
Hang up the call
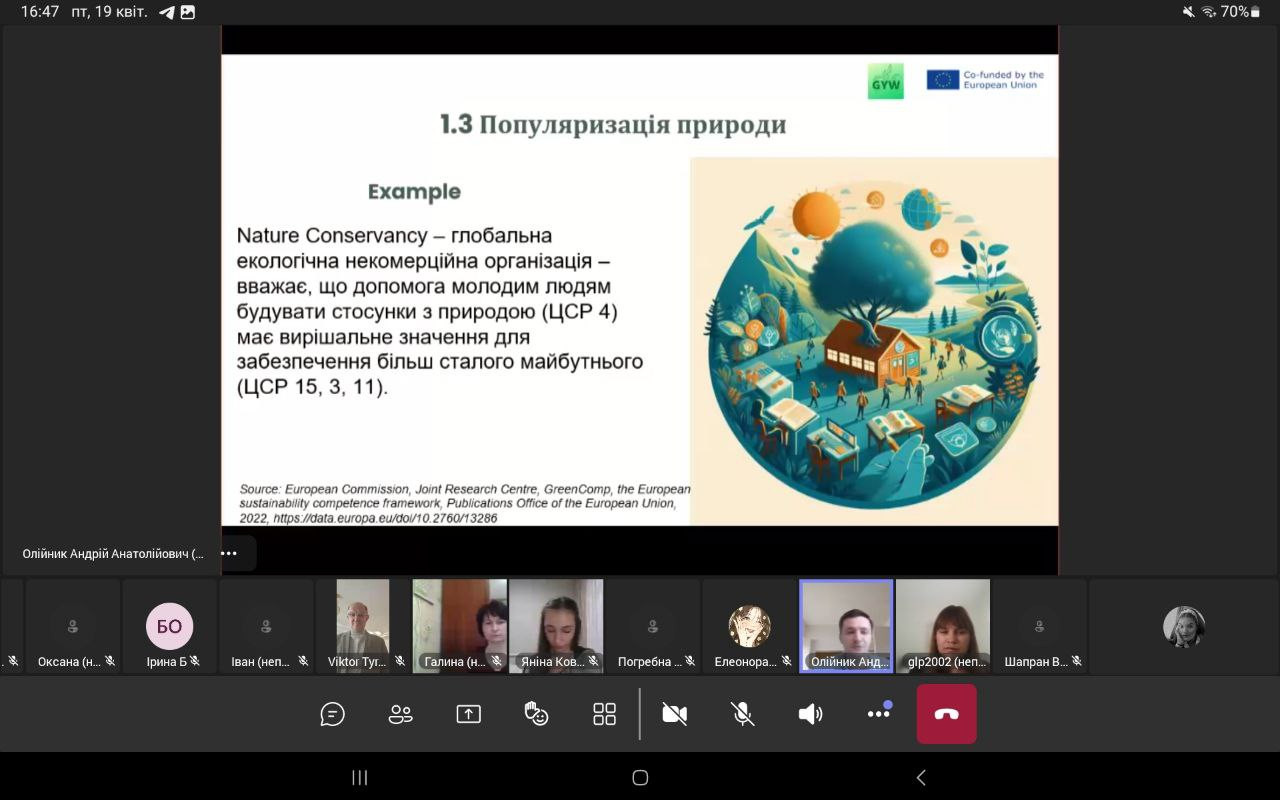(x=946, y=714)
